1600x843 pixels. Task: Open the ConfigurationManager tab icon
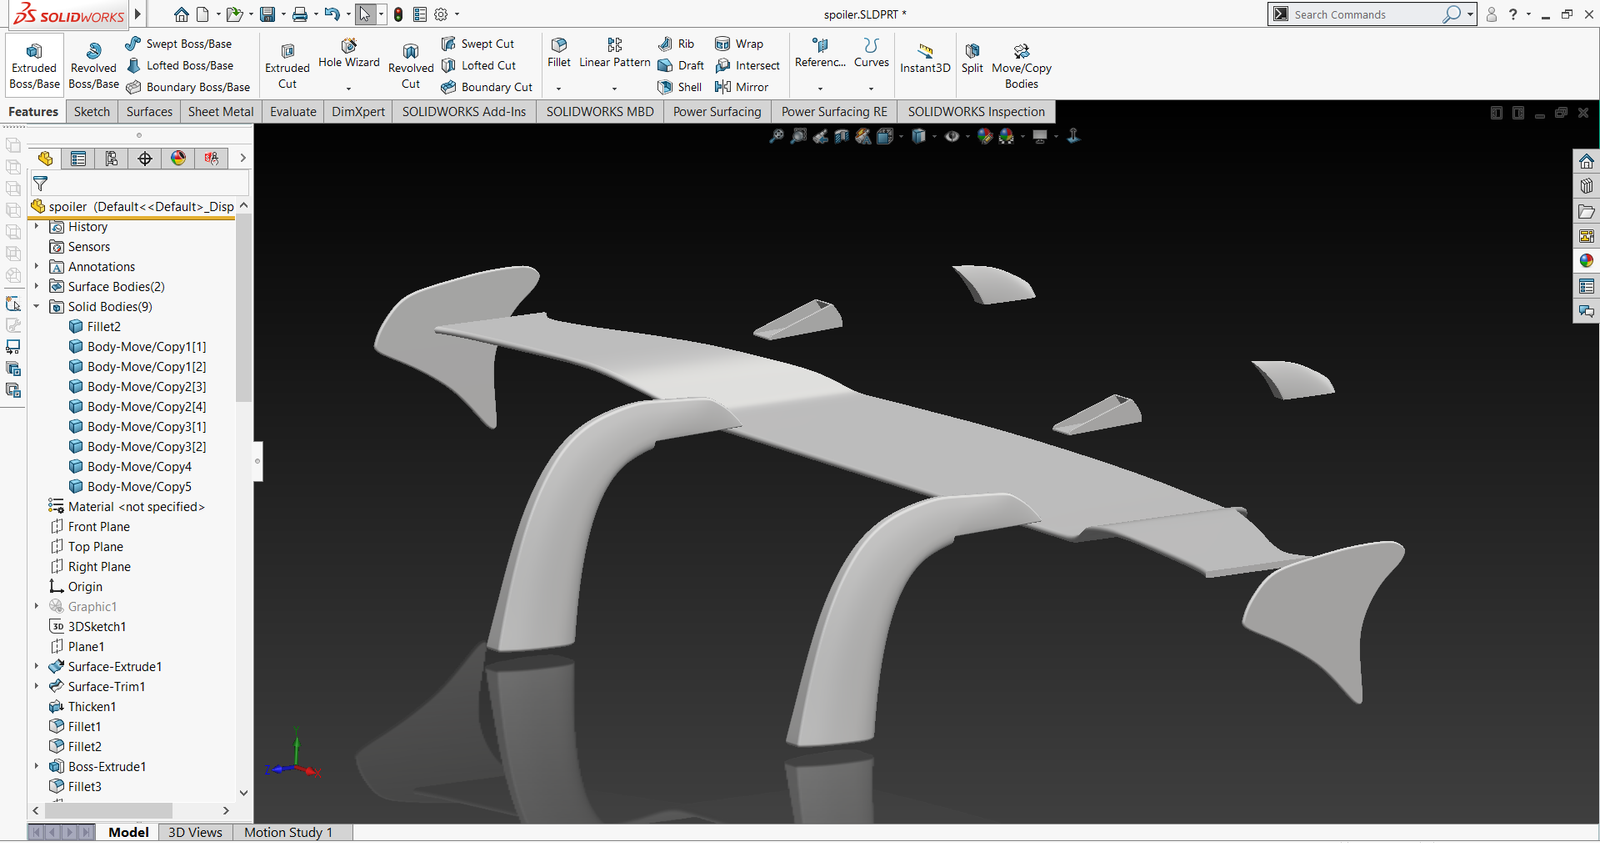coord(111,158)
